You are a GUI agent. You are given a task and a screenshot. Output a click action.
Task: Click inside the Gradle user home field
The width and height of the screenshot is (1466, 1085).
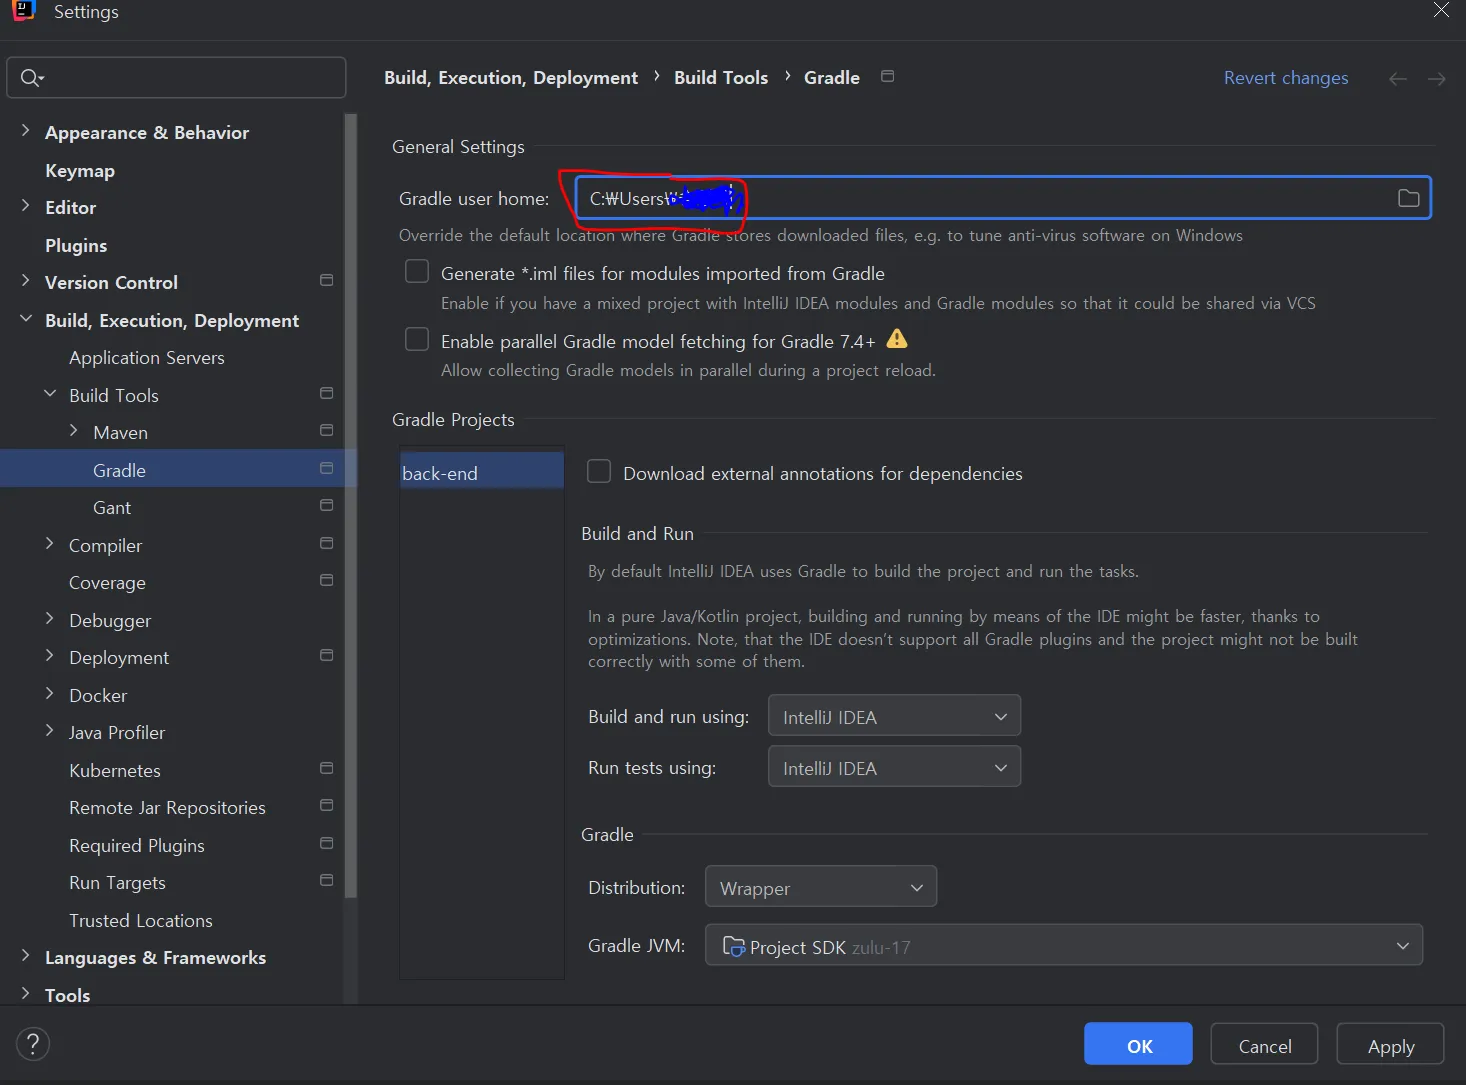tap(1003, 198)
